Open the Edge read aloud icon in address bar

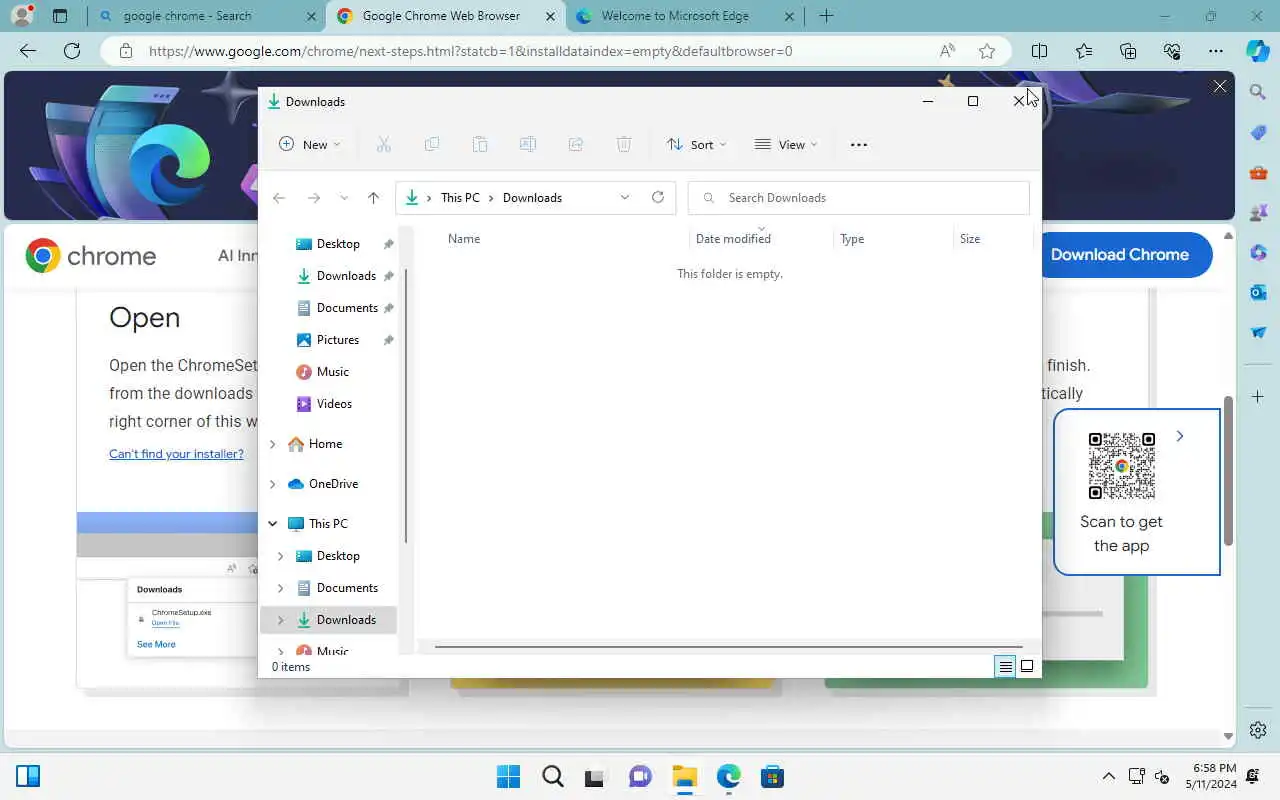946,51
